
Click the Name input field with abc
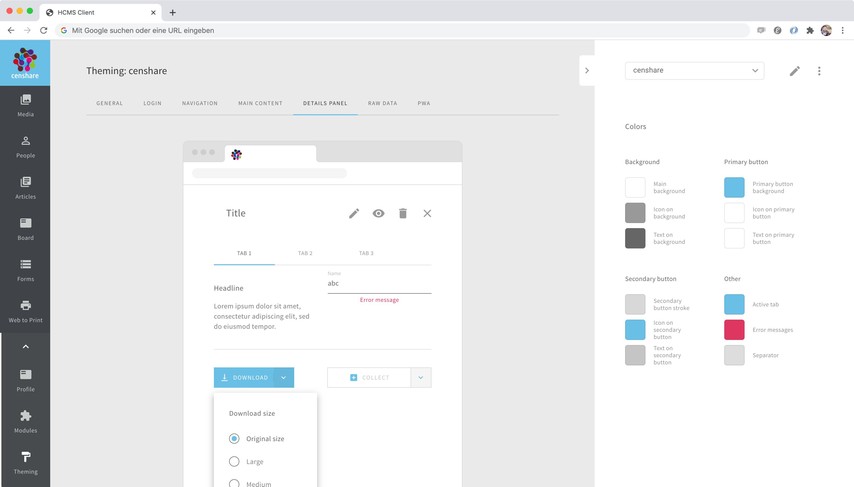point(379,283)
